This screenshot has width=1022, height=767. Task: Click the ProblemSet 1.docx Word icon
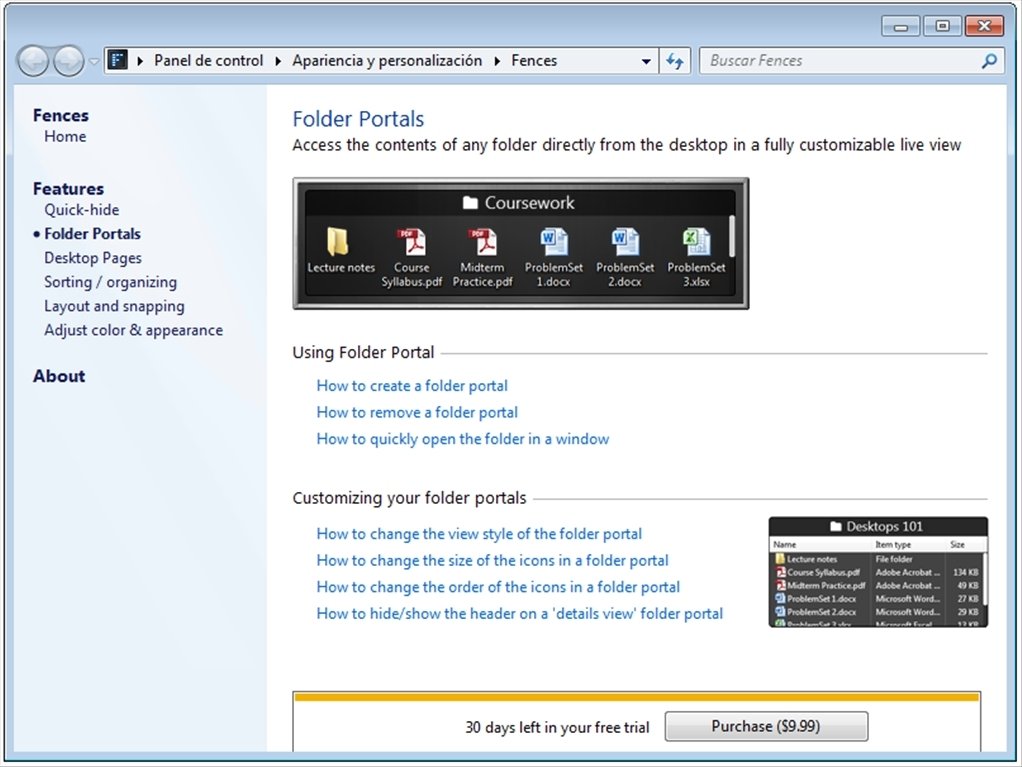point(553,242)
